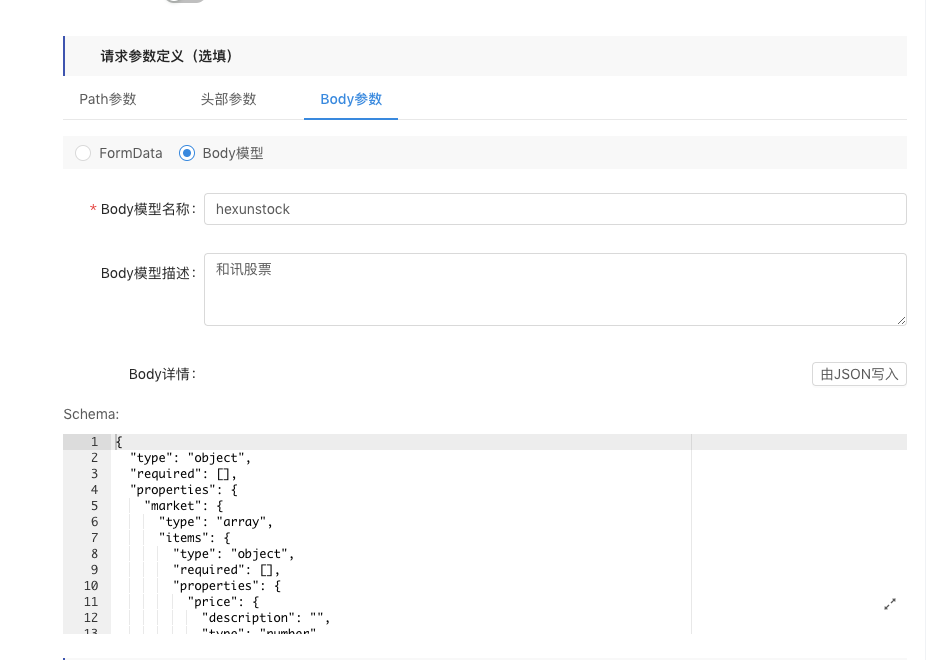Open the 头部参数 tab
This screenshot has height=660, width=926.
(228, 99)
